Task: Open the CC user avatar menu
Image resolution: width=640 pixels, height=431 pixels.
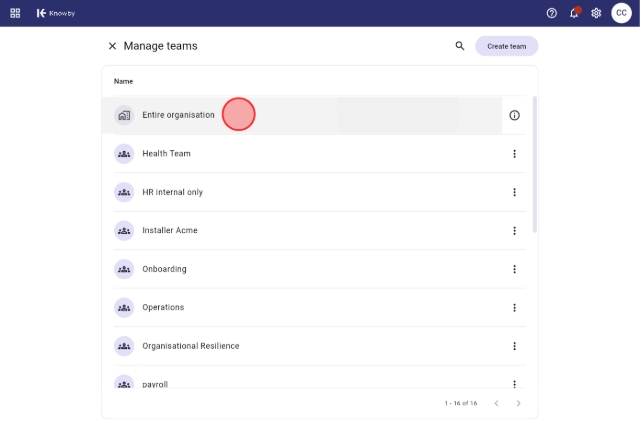Action: 621,13
